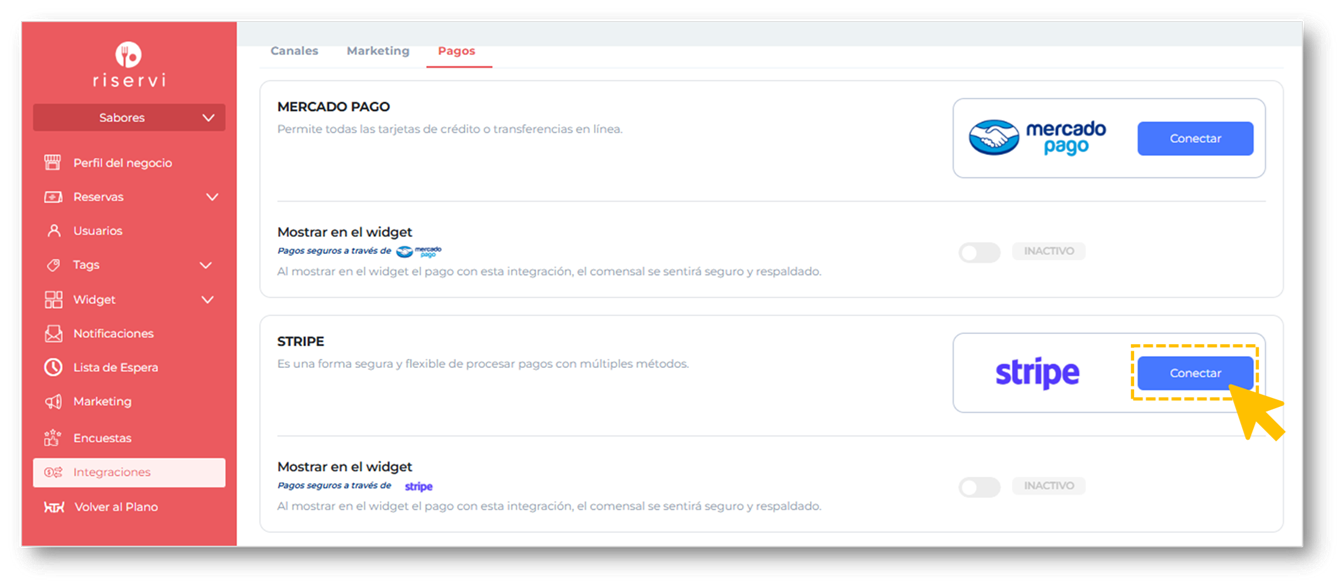The height and width of the screenshot is (588, 1344).
Task: Select Integraciones in the sidebar
Action: tap(129, 472)
